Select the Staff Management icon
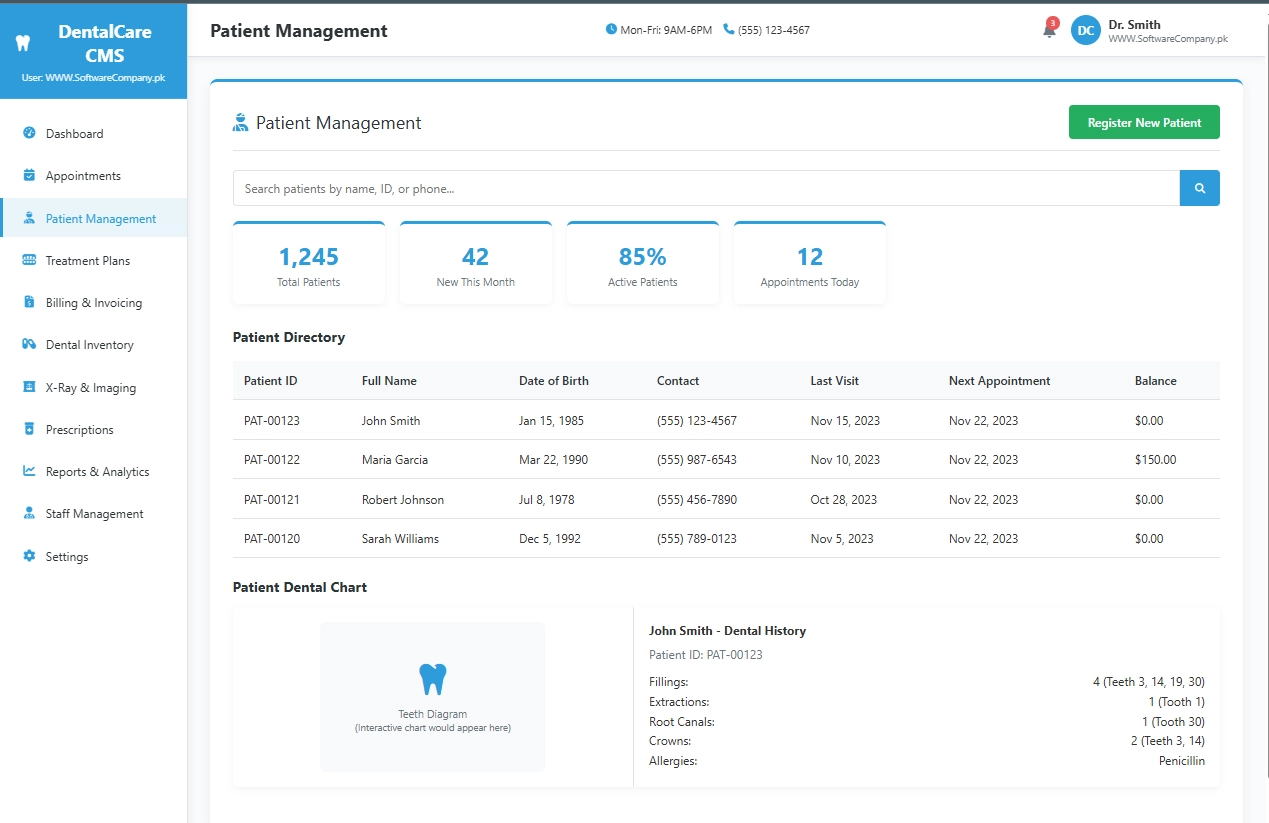1269x823 pixels. click(x=29, y=513)
